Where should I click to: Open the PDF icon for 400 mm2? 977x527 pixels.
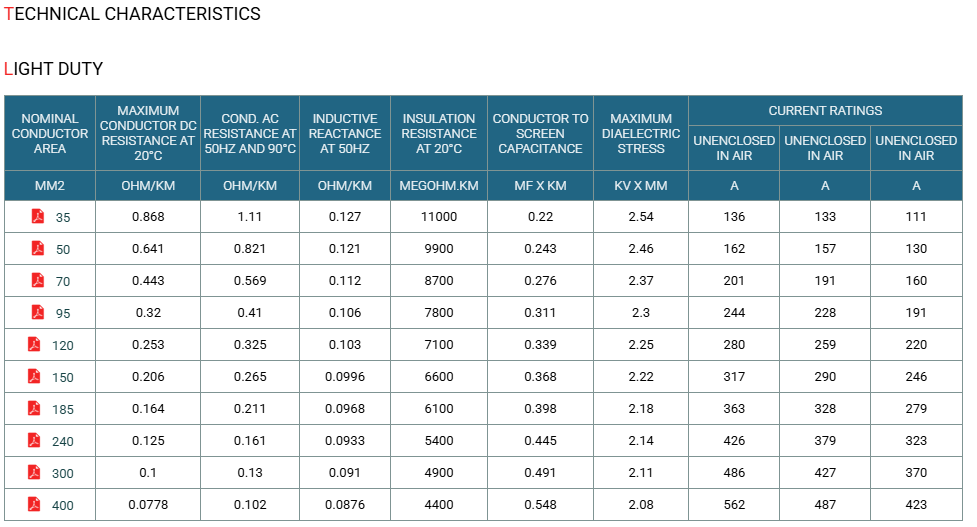click(x=34, y=504)
